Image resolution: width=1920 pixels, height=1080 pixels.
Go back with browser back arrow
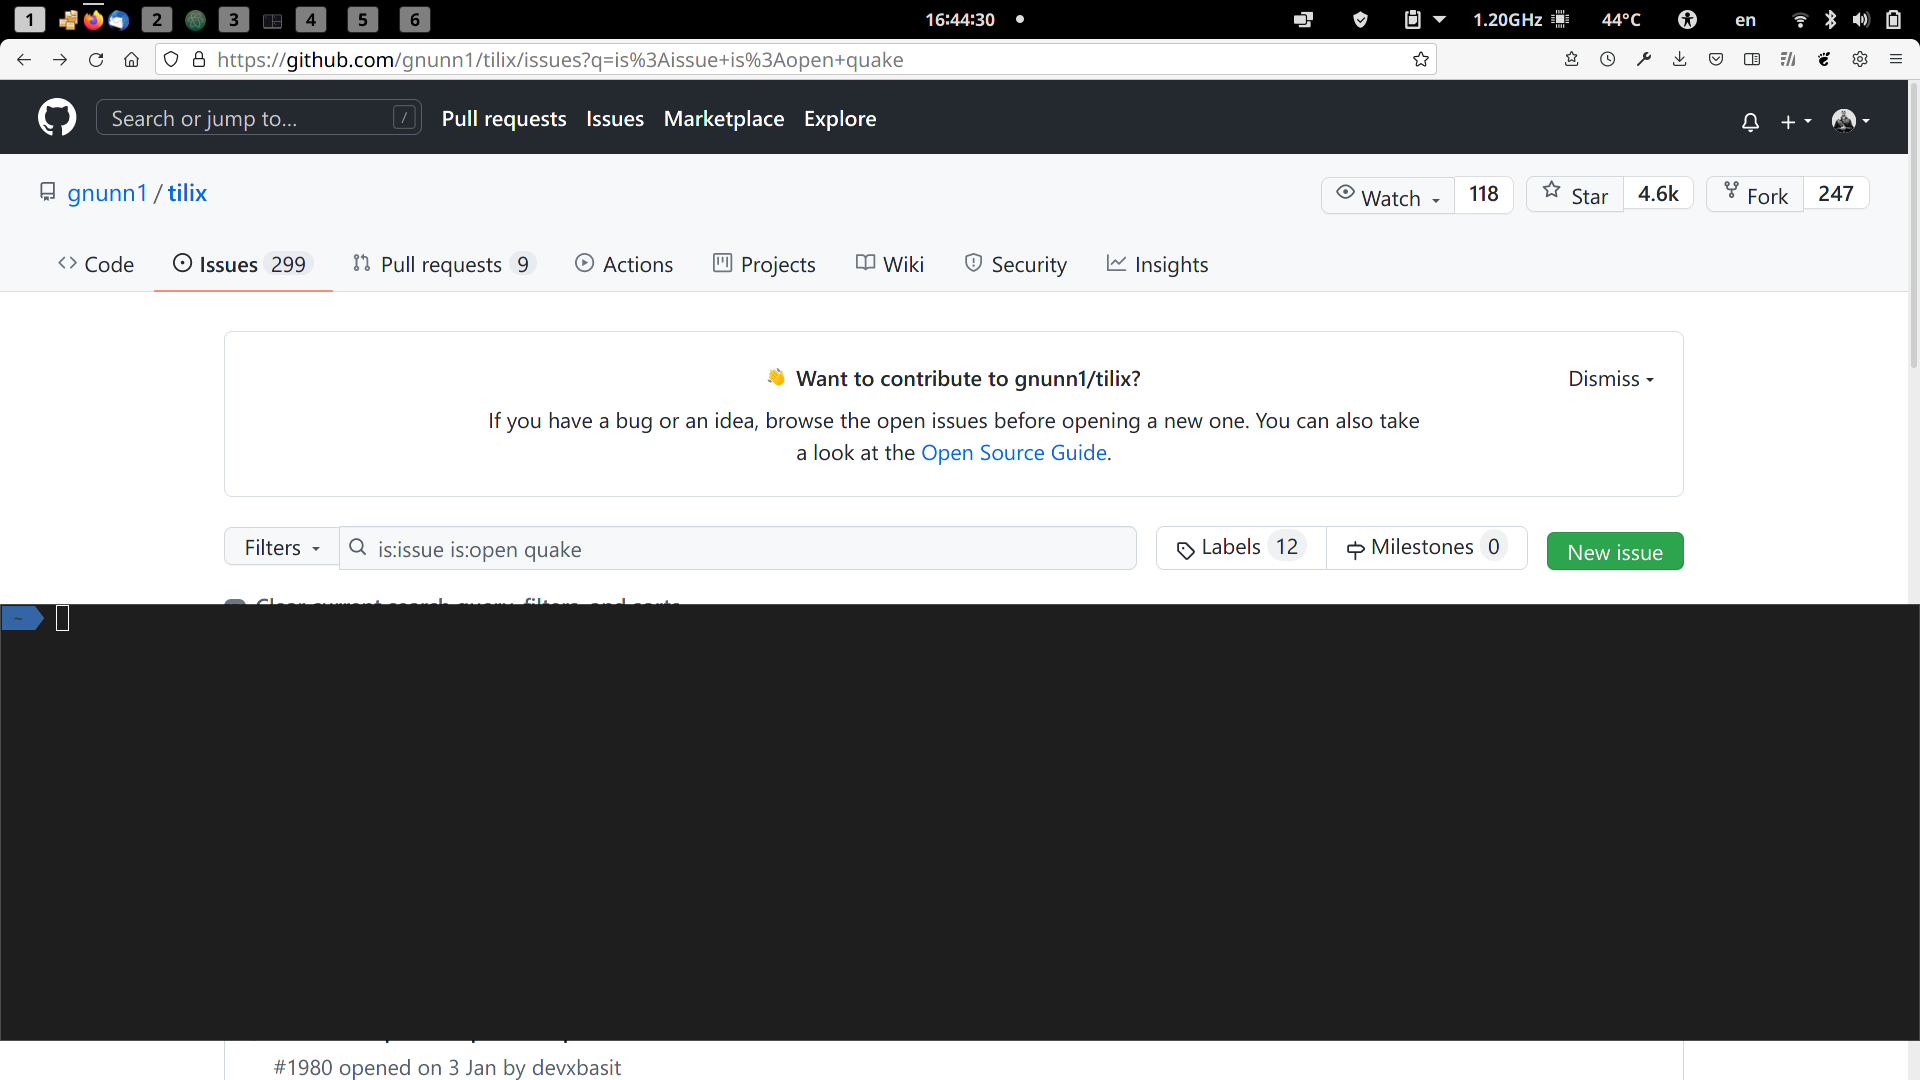[24, 60]
